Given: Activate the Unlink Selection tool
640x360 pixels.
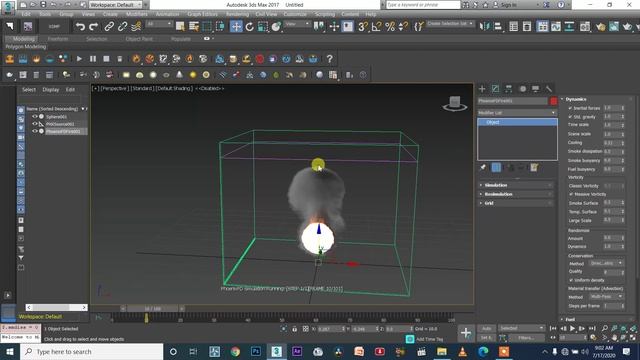Looking at the screenshot, I should [122, 27].
